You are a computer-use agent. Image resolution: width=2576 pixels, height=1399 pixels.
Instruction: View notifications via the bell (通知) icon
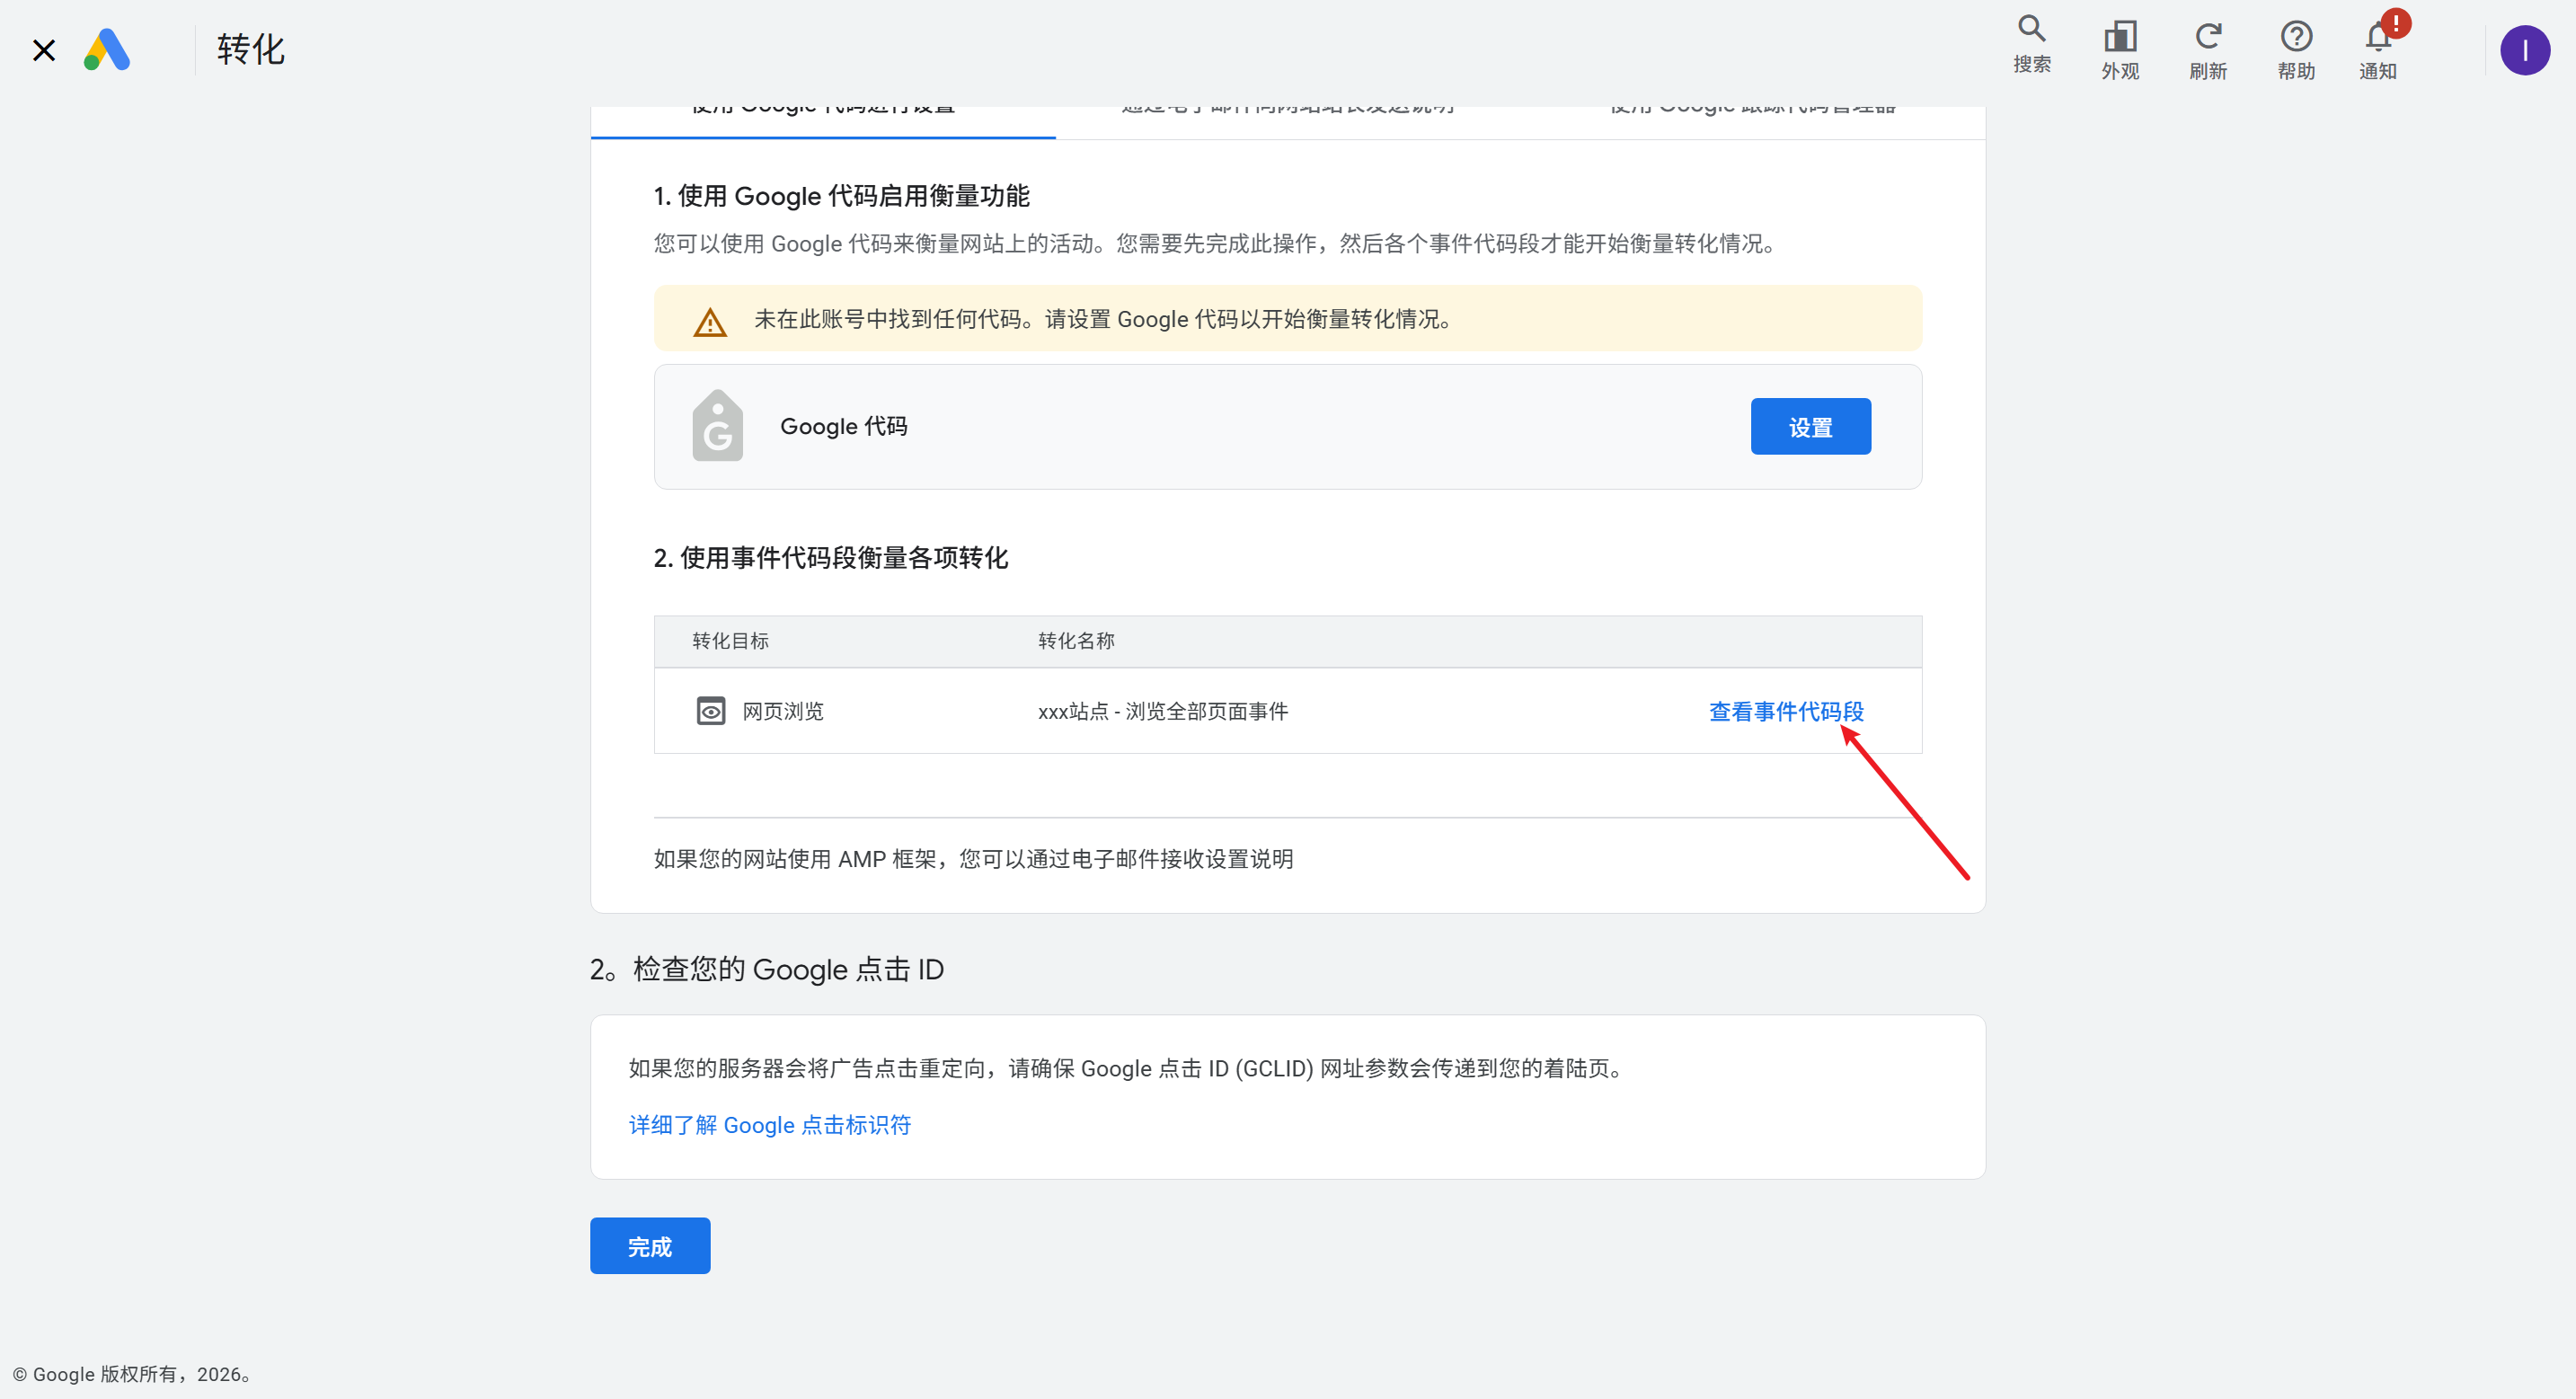click(2378, 50)
